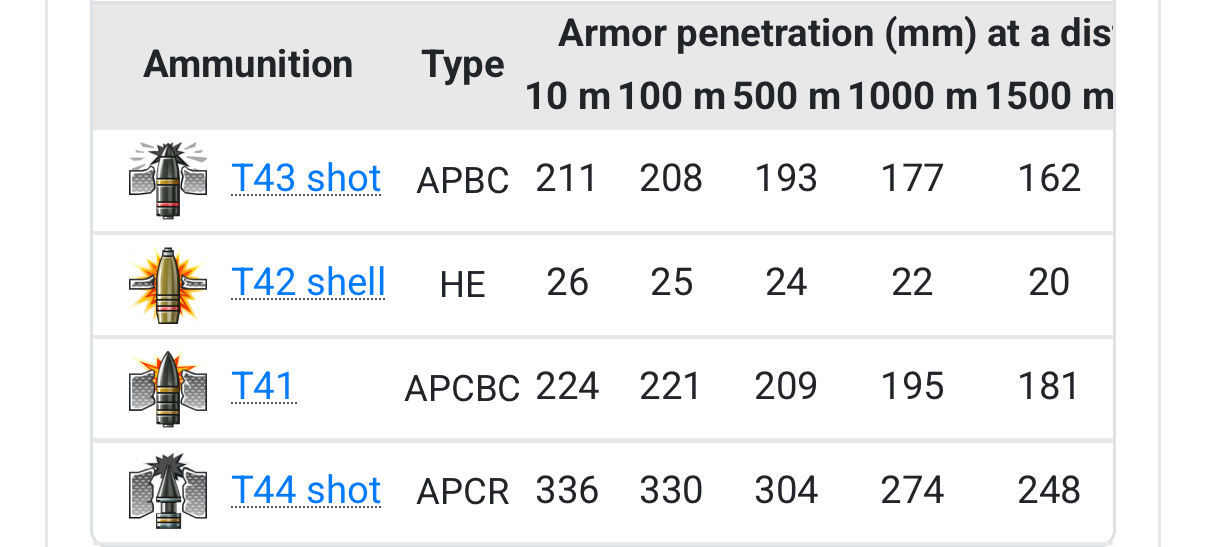Select the 1500 m distance header
The height and width of the screenshot is (547, 1206).
point(1049,97)
